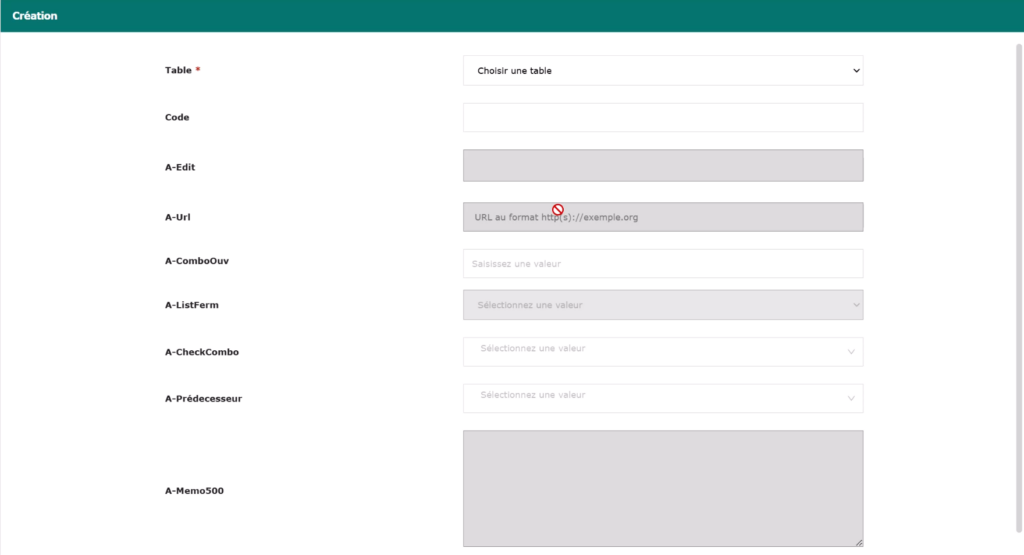Click the Code field label
1024x555 pixels.
click(x=177, y=118)
